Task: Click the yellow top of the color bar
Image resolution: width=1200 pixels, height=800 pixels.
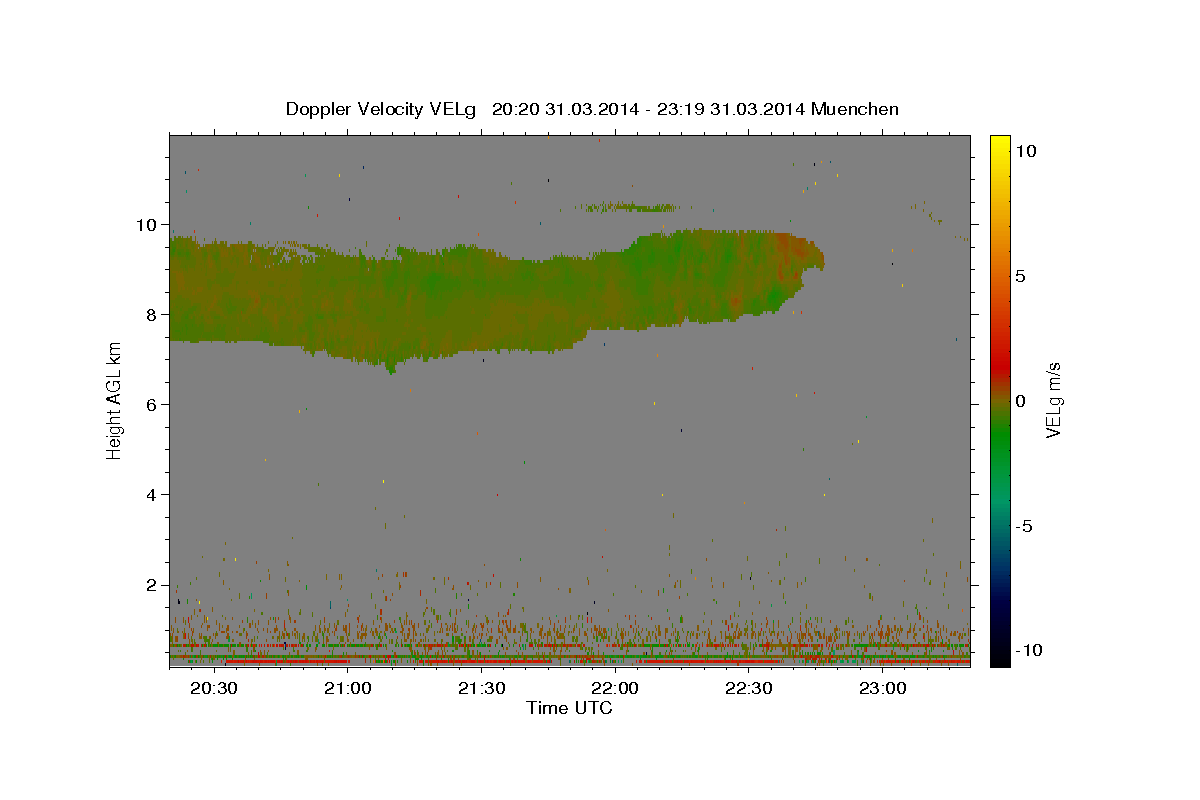Action: pyautogui.click(x=999, y=145)
